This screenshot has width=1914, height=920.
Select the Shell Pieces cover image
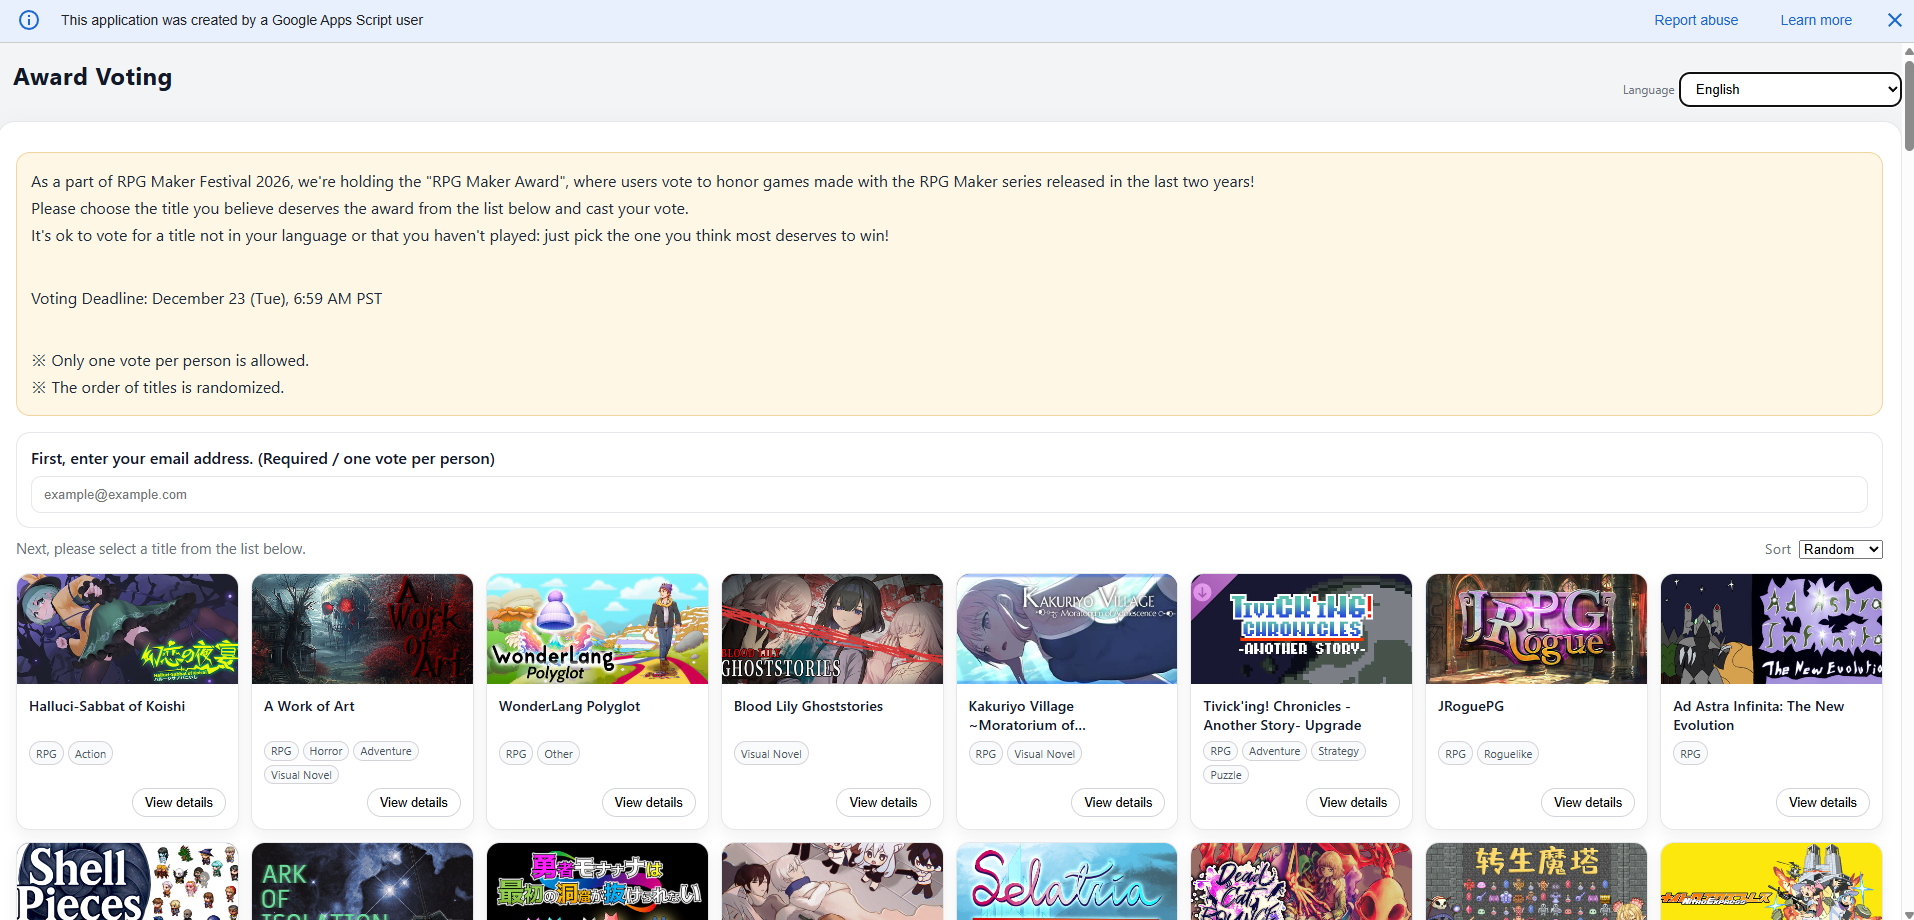point(127,882)
